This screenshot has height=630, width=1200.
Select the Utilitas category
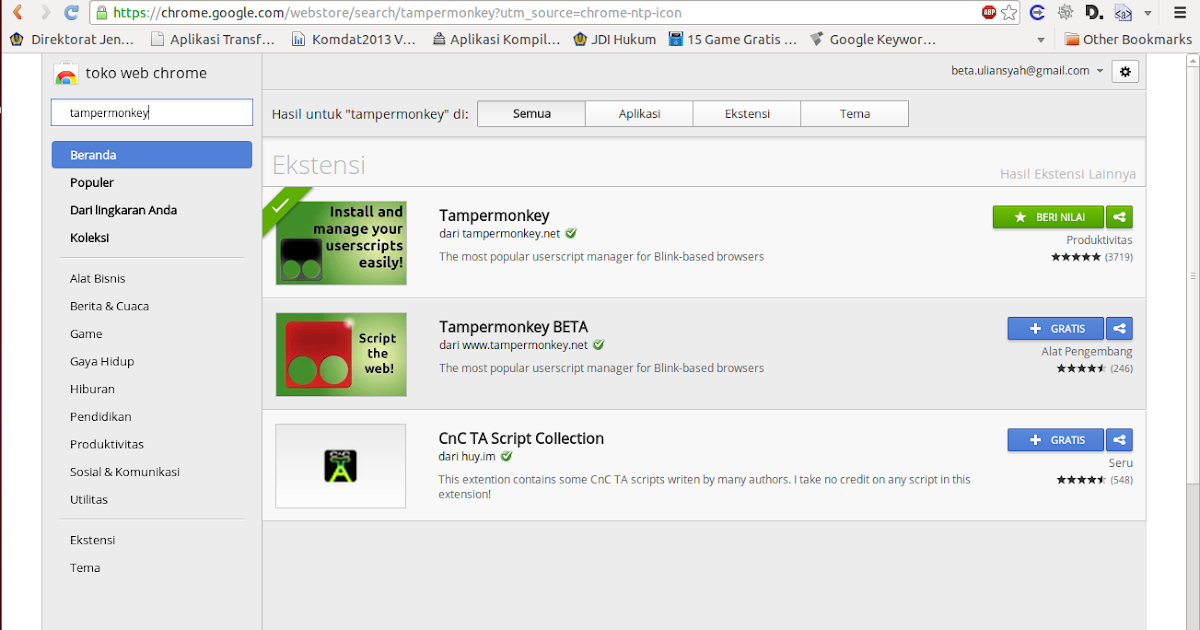point(89,500)
